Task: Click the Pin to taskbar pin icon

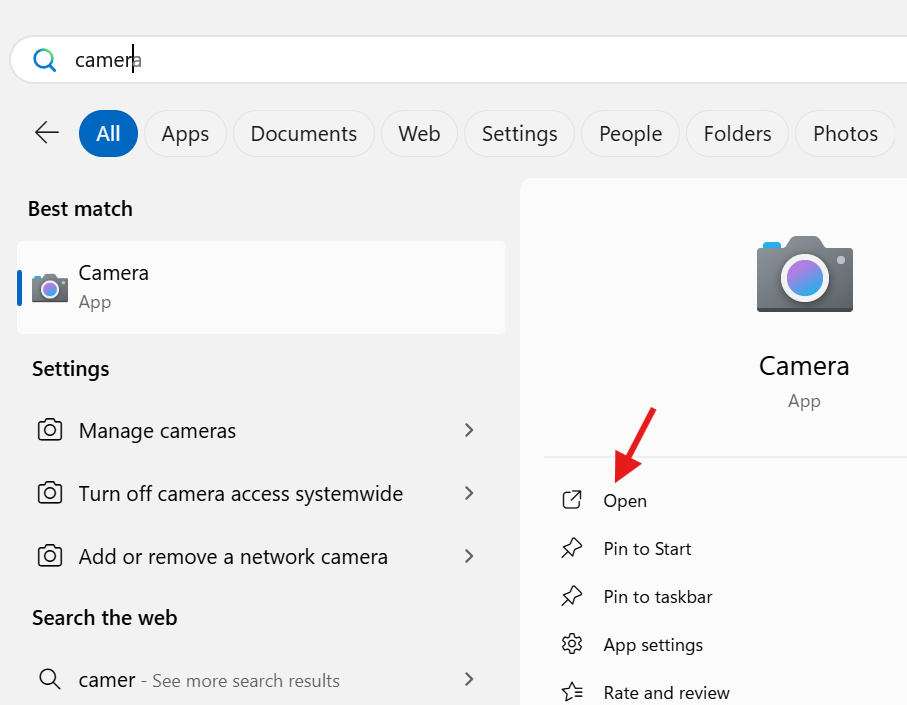Action: point(572,596)
